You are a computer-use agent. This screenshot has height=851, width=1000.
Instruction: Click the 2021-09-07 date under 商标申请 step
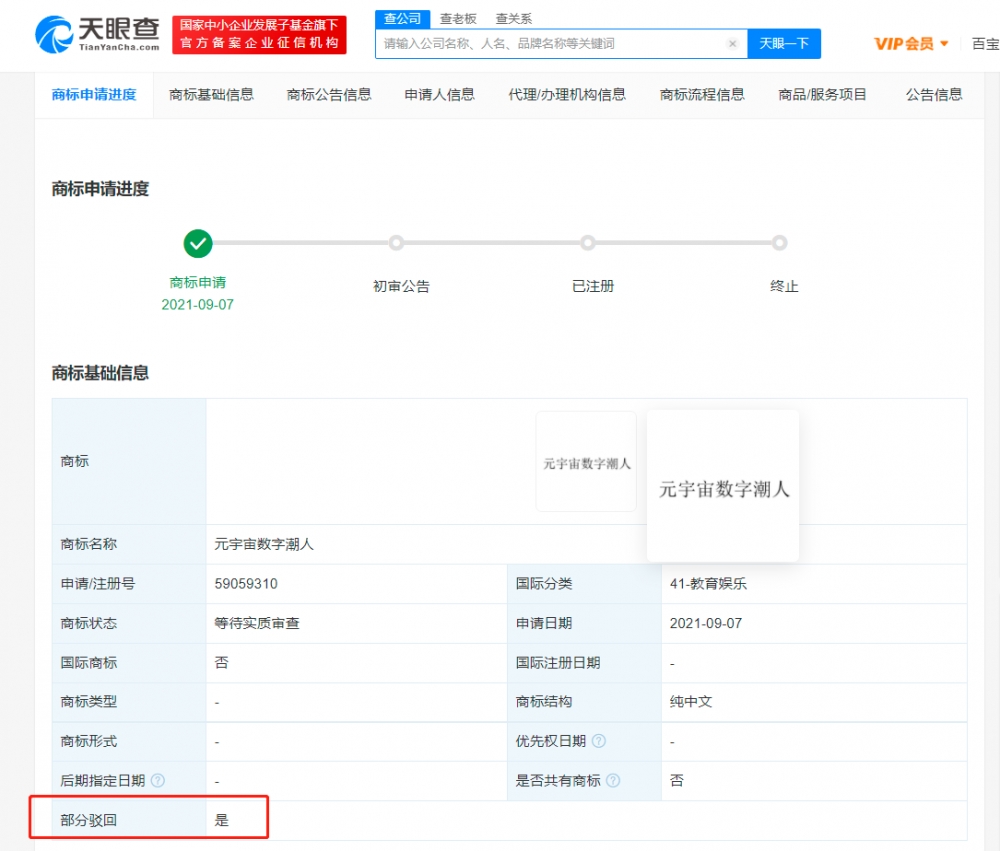[198, 304]
